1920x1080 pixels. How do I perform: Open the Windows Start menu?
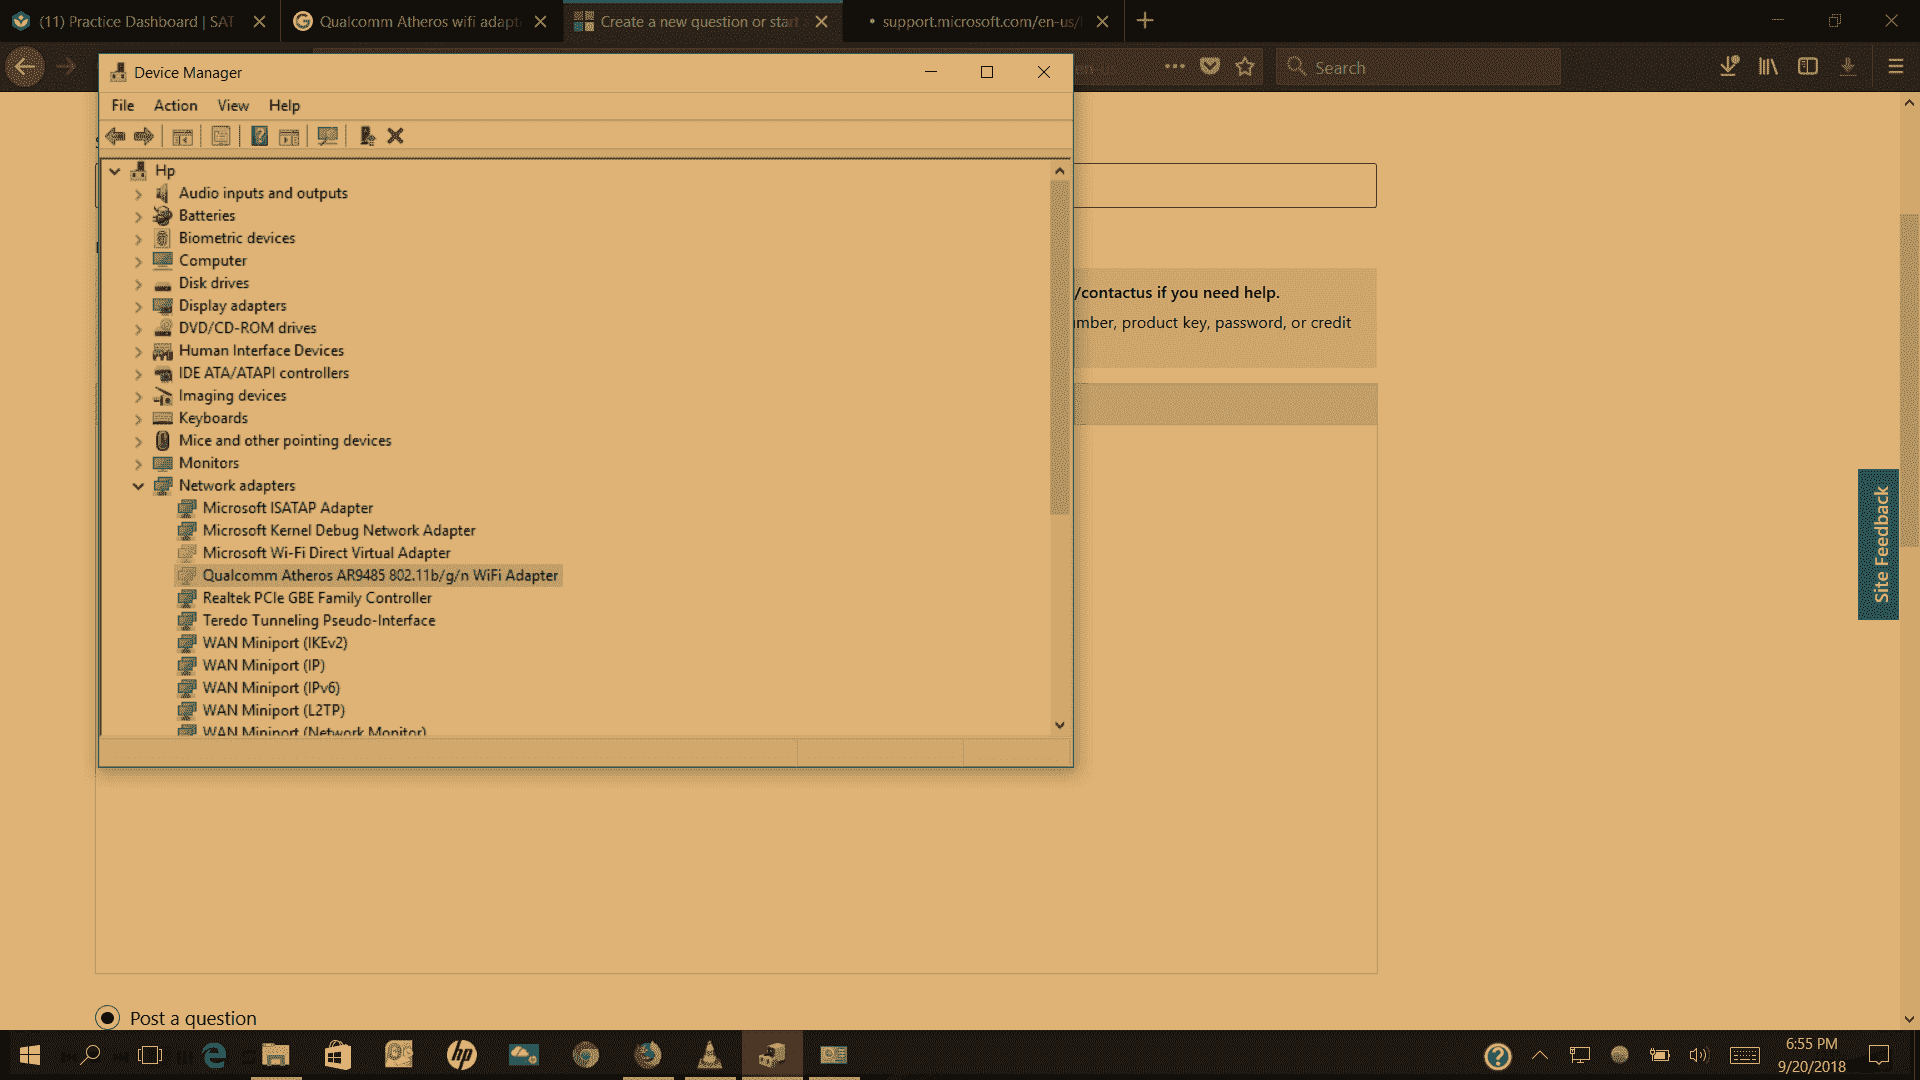[x=30, y=1055]
